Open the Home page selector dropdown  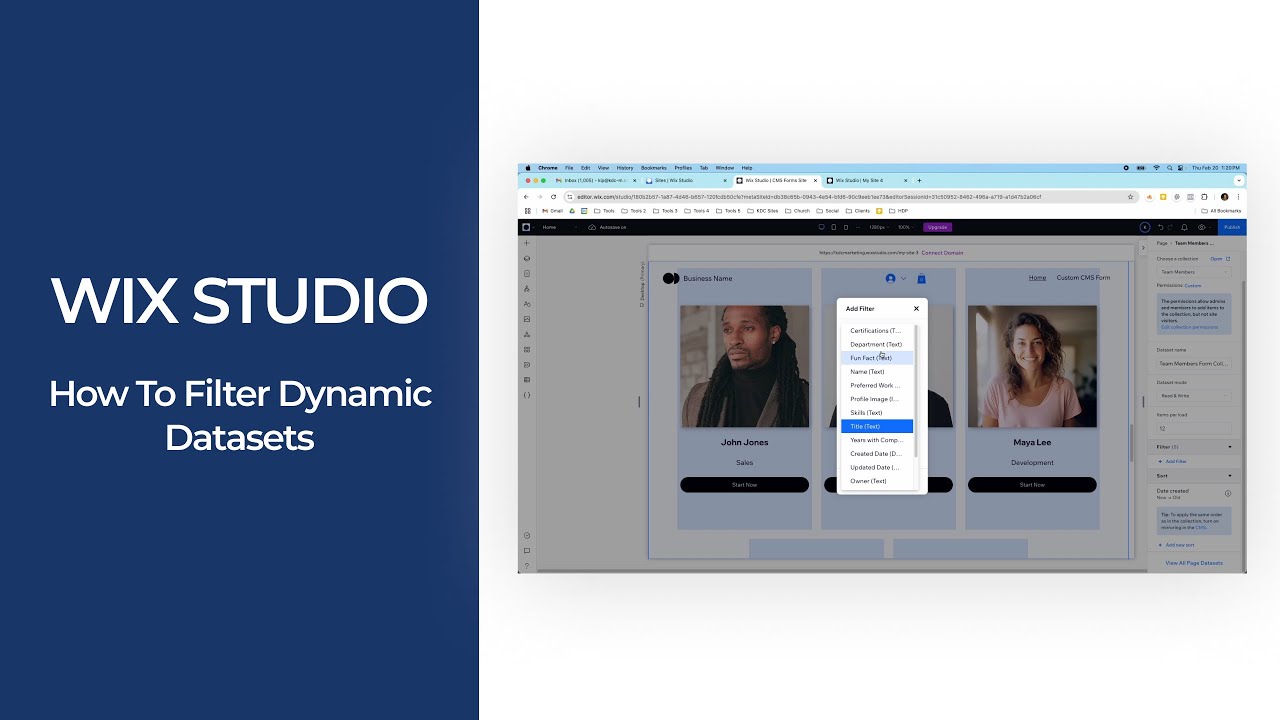[x=560, y=227]
